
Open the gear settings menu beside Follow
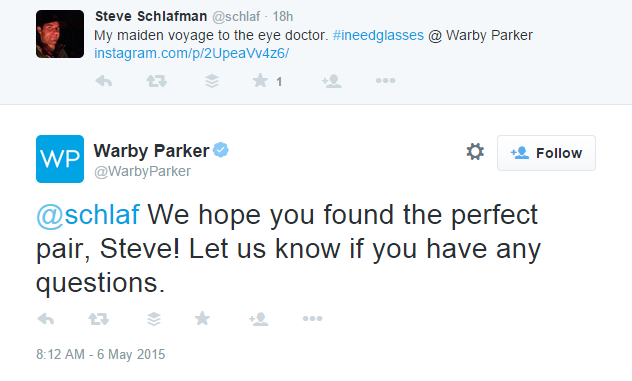click(475, 152)
